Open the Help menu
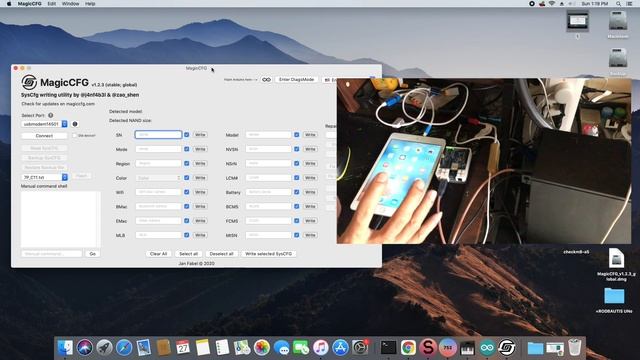 [90, 4]
